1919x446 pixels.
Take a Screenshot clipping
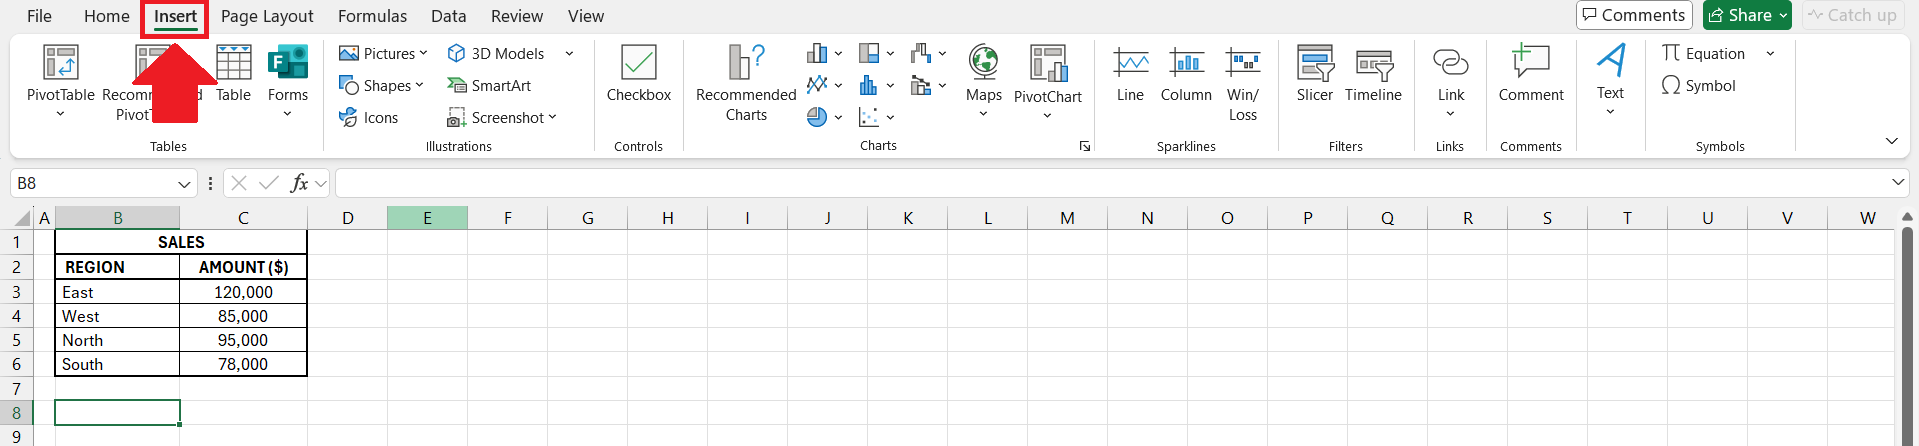click(501, 118)
